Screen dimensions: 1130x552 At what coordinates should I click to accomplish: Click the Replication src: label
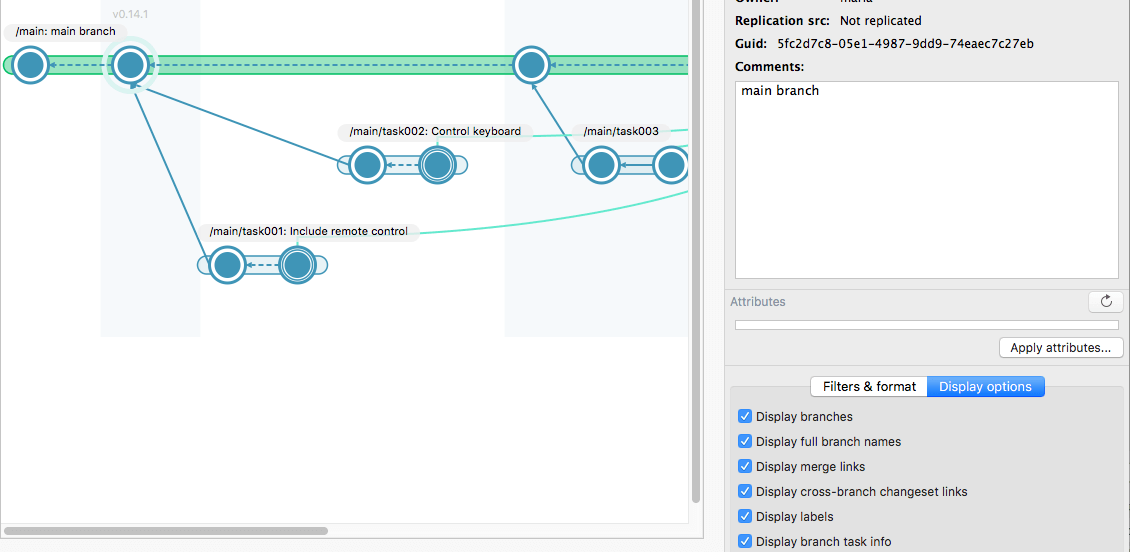pyautogui.click(x=783, y=21)
